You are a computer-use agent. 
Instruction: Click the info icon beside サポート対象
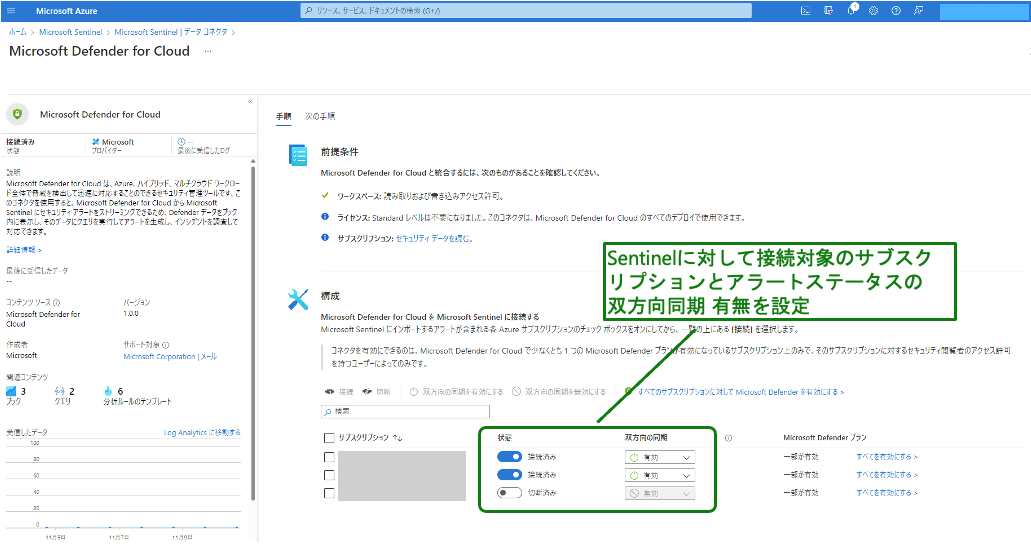[165, 345]
